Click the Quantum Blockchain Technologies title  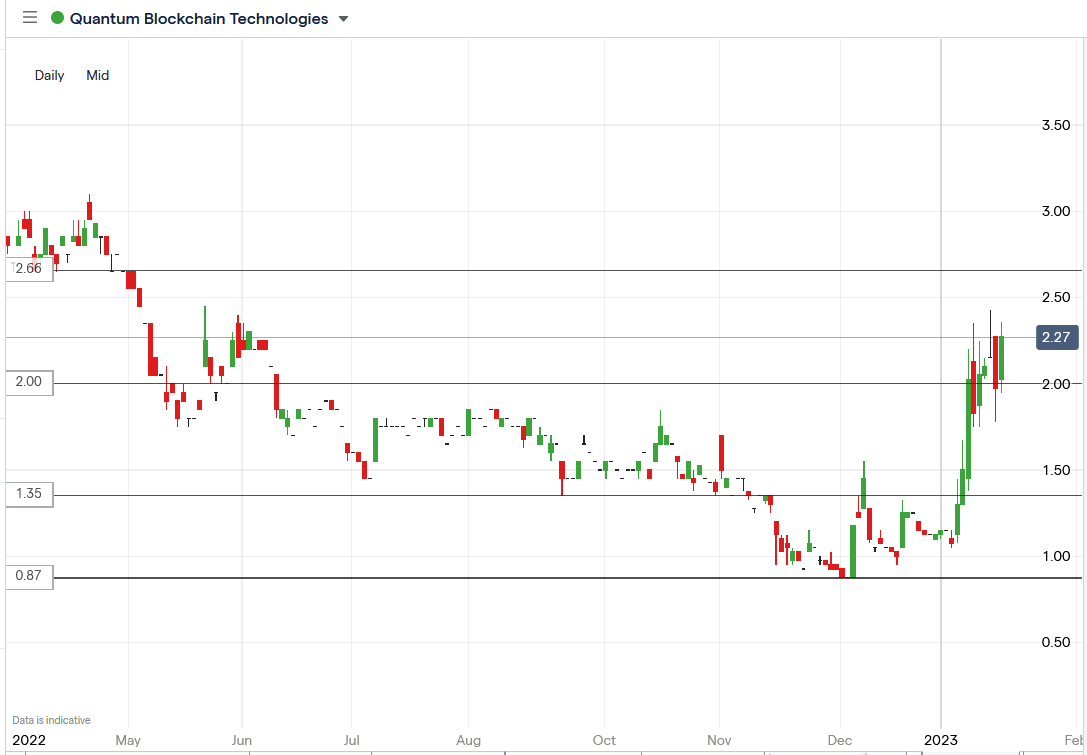coord(199,19)
